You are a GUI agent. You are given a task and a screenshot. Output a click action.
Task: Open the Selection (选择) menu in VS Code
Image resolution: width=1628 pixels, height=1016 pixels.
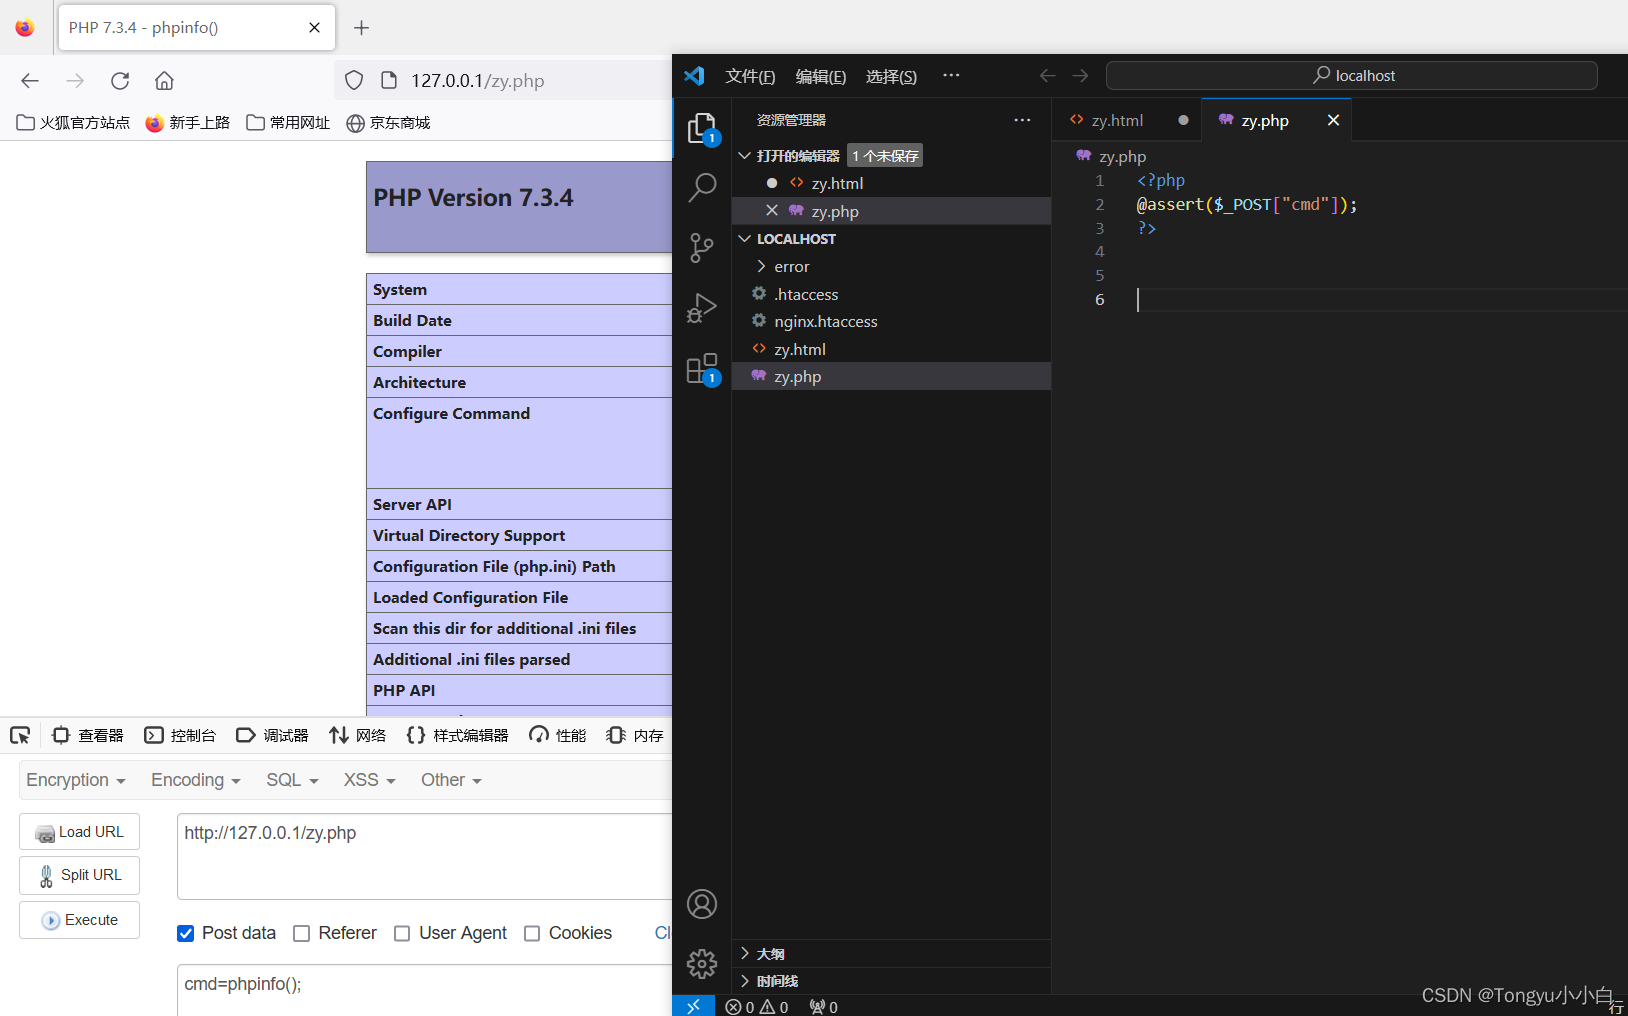coord(891,77)
